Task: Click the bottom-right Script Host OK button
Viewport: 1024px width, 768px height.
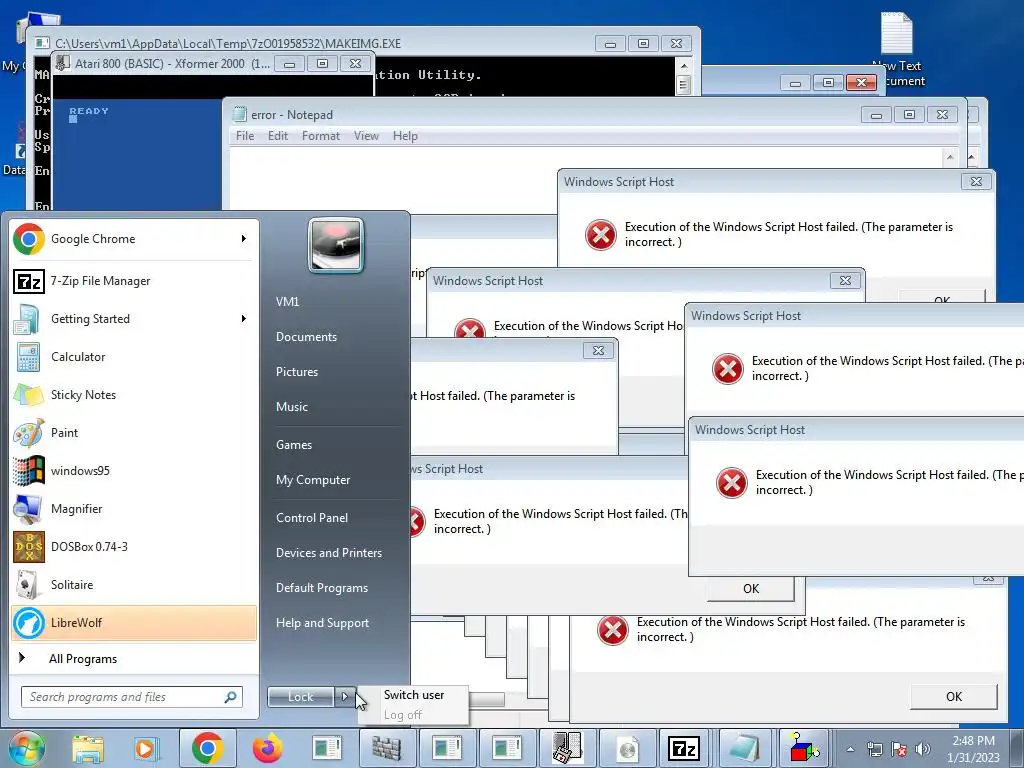Action: 954,697
